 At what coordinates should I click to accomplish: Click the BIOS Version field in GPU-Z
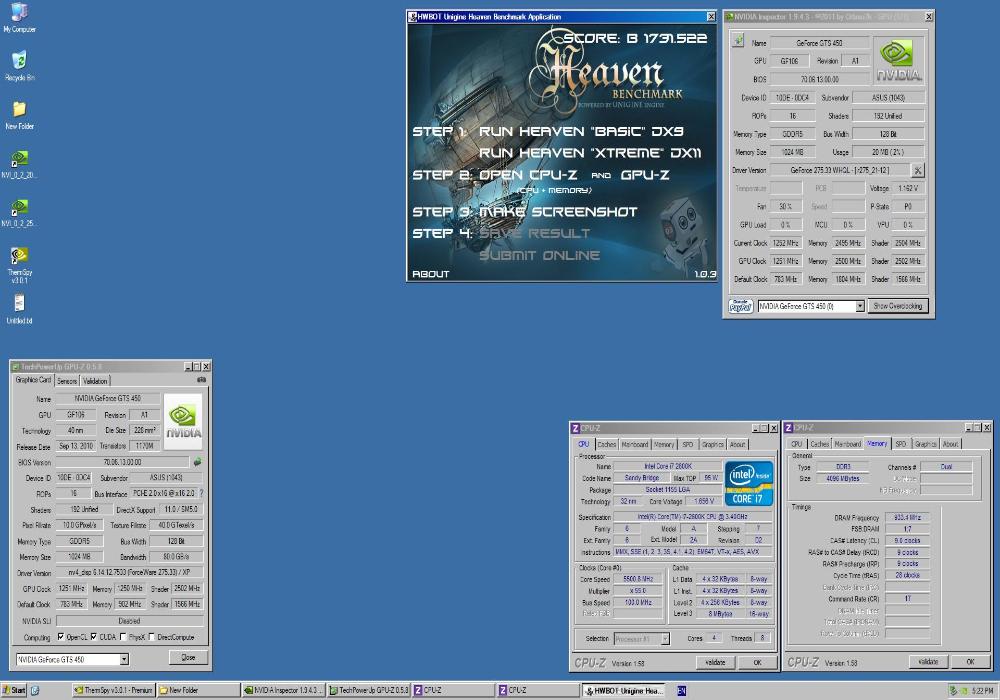[122, 462]
